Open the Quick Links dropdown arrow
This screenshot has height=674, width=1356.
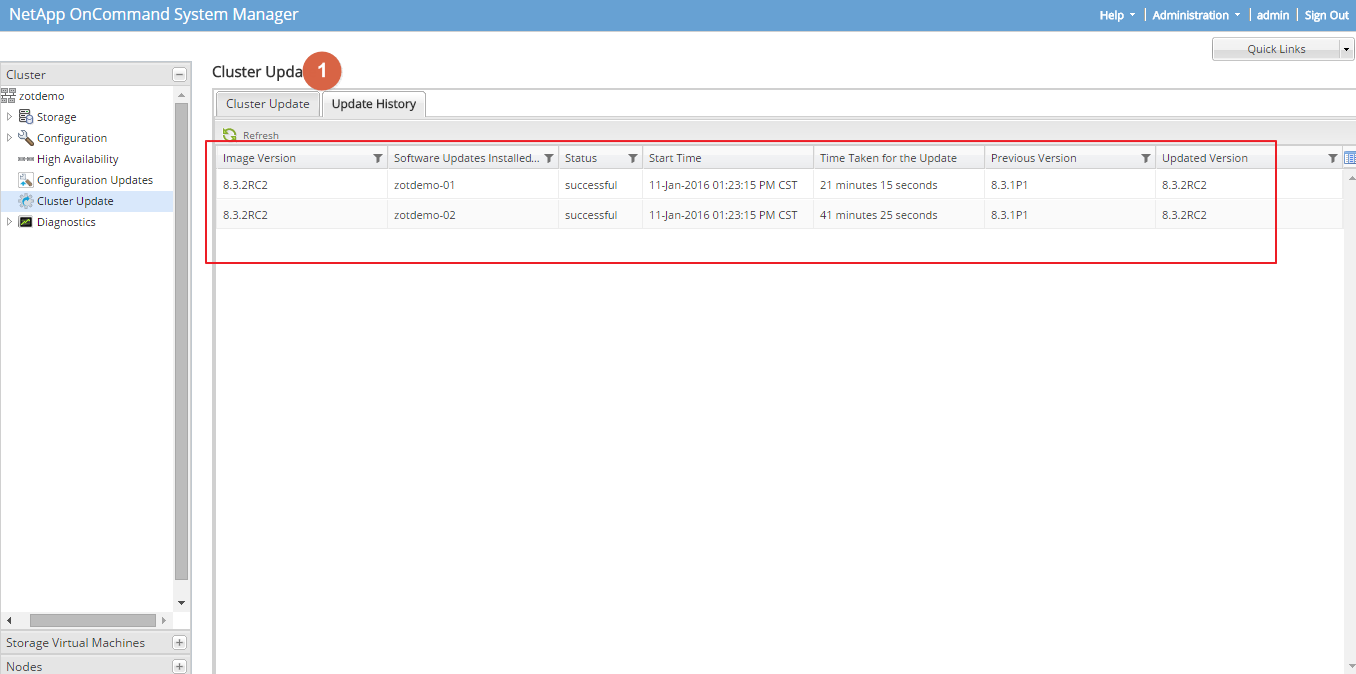[x=1346, y=49]
